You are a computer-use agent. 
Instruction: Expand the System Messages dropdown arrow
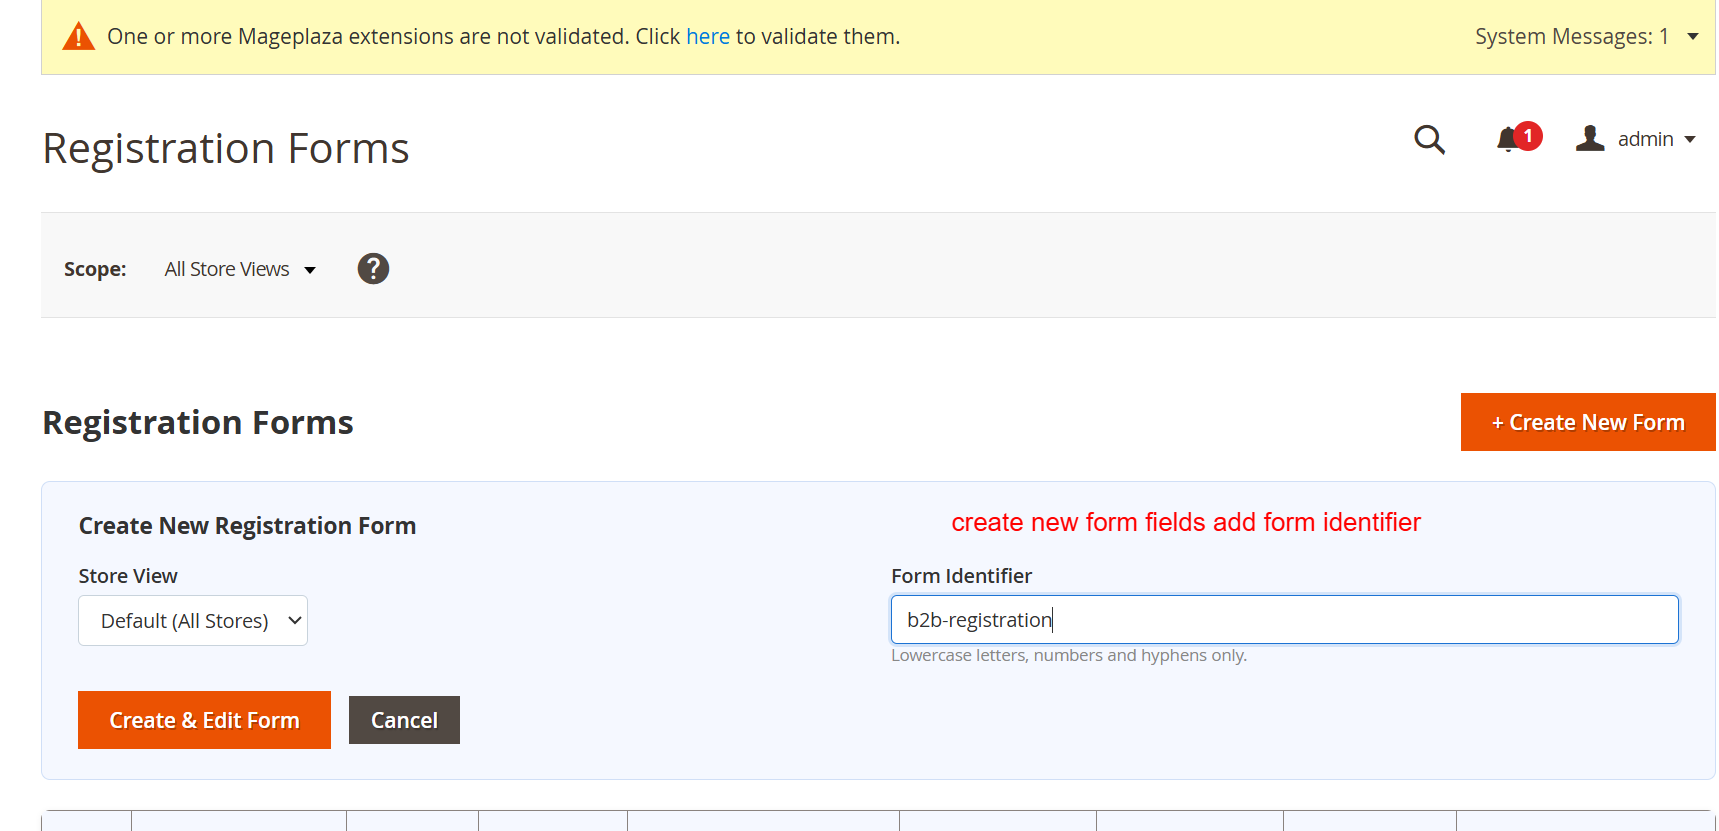[x=1693, y=37]
